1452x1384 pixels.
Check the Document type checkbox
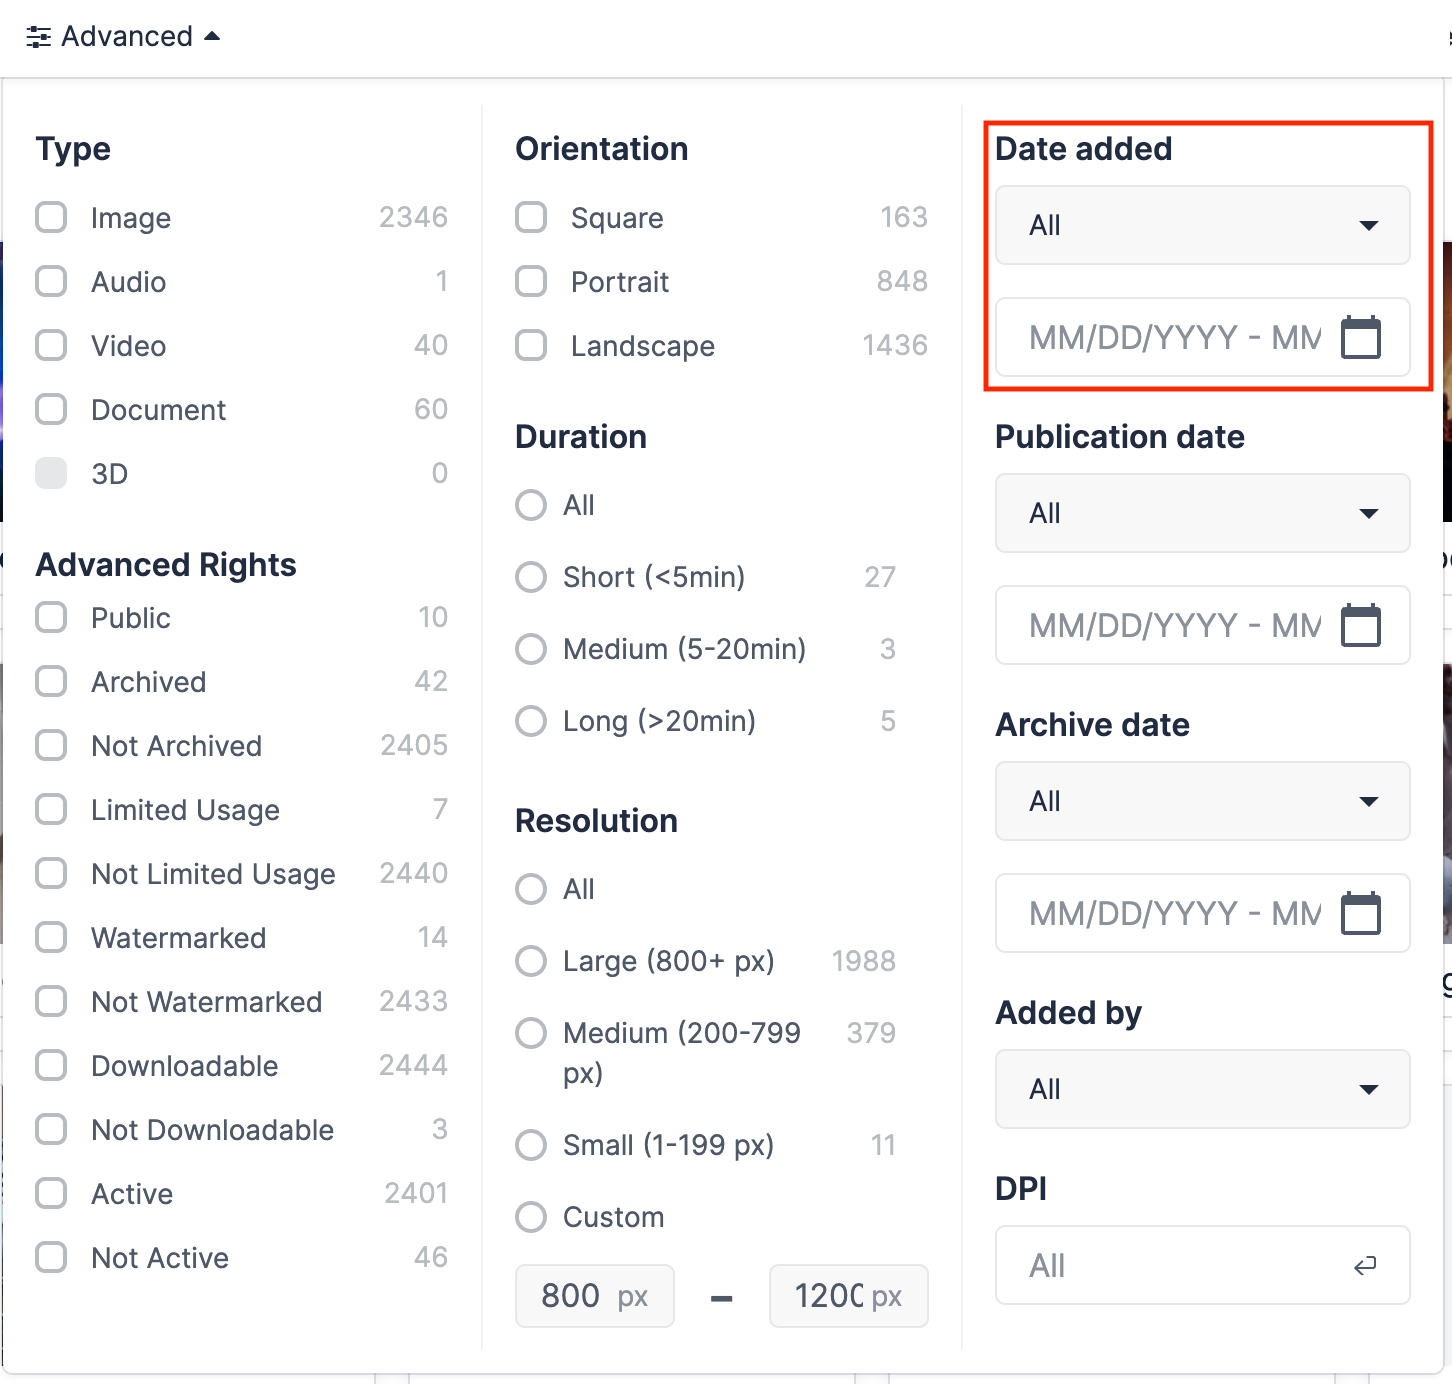click(x=51, y=409)
